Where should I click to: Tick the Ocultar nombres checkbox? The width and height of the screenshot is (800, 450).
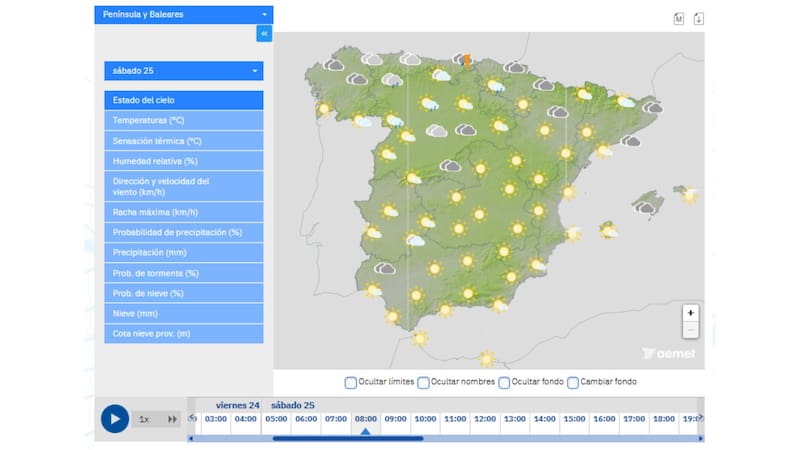(423, 383)
